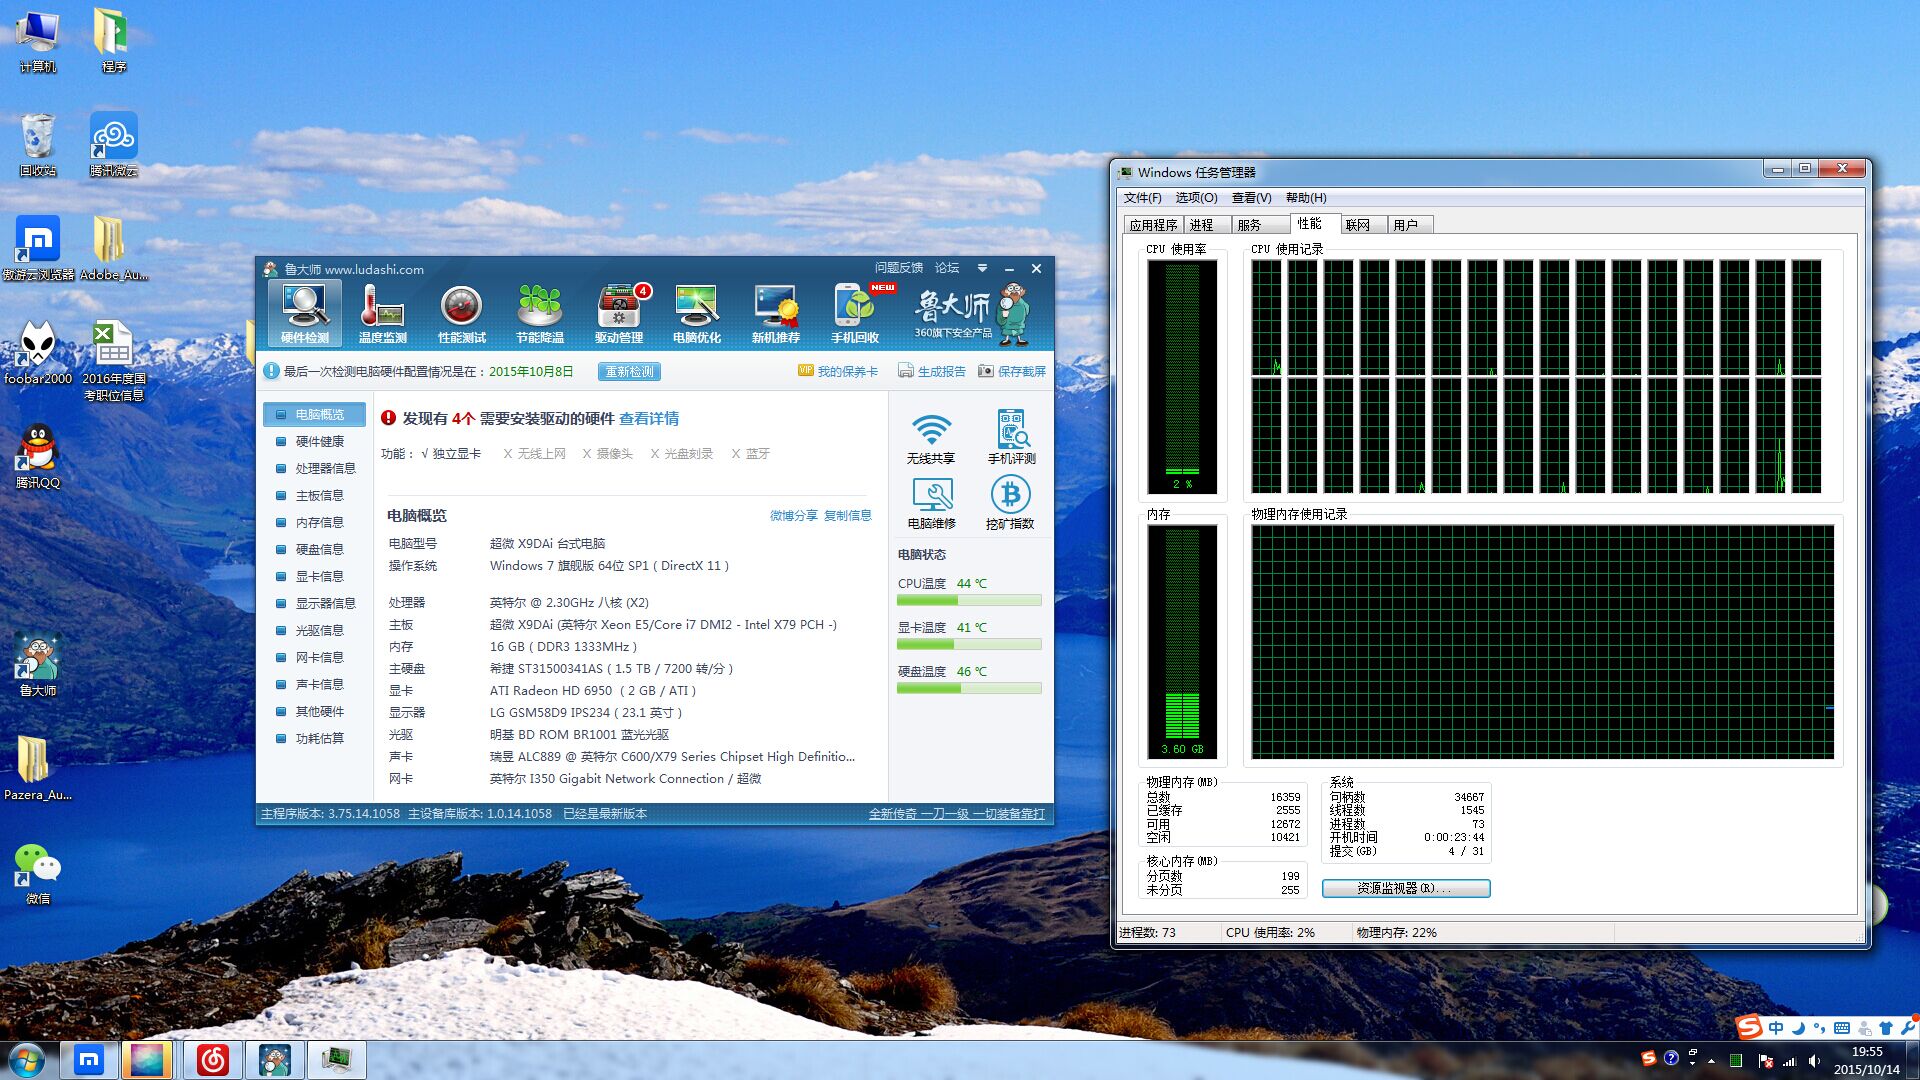
Task: Click 查看详情 link
Action: (649, 419)
